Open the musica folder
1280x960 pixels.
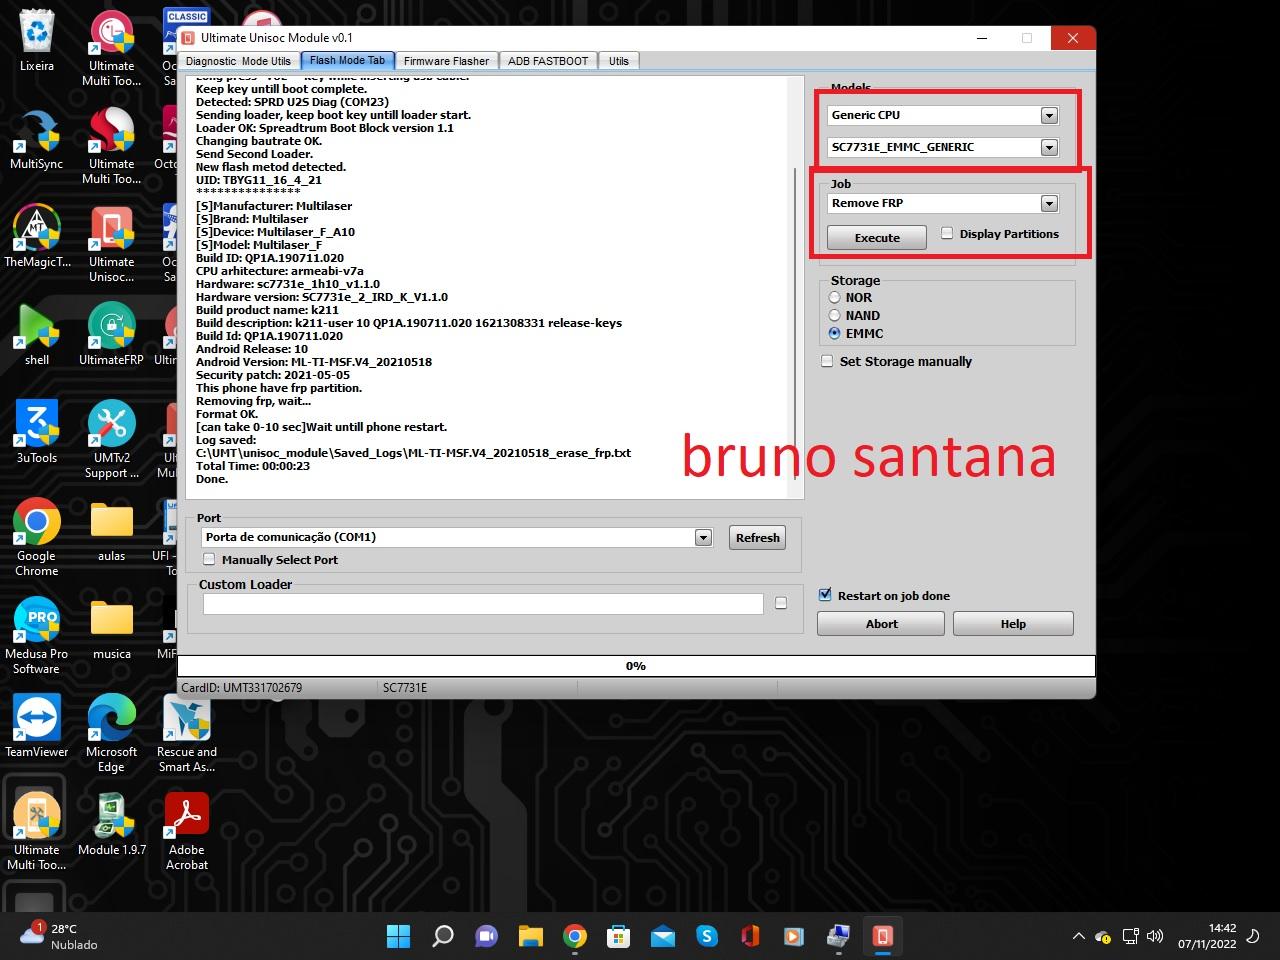tap(112, 628)
